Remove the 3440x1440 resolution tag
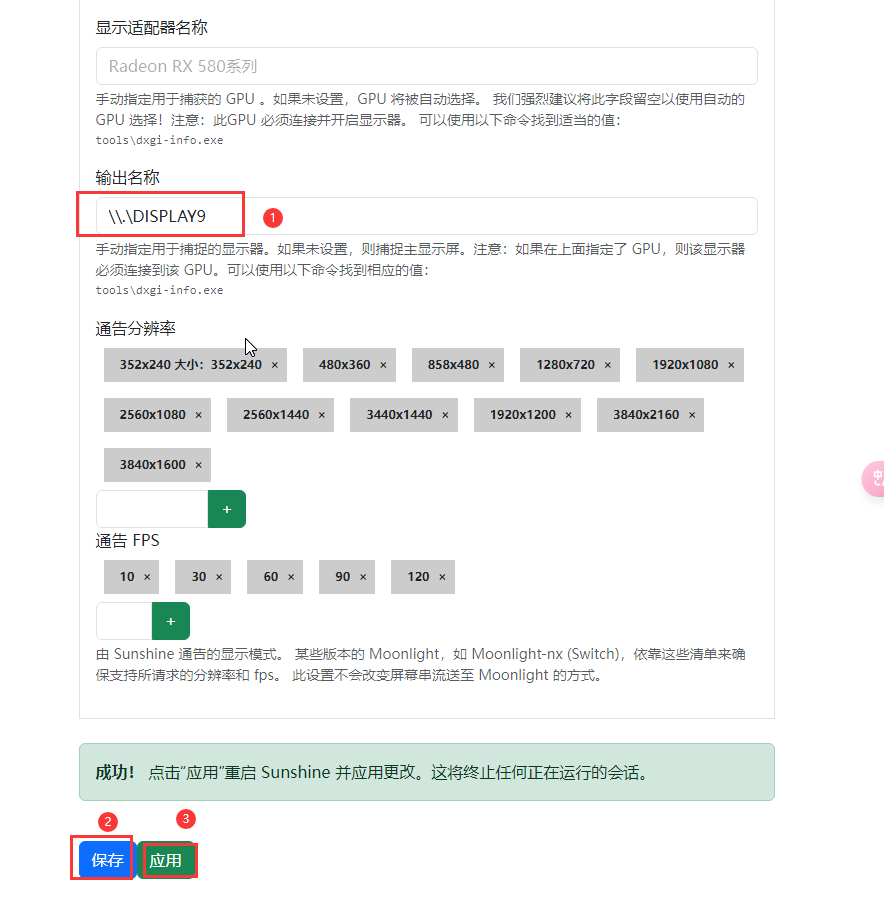The width and height of the screenshot is (884, 908). [445, 415]
